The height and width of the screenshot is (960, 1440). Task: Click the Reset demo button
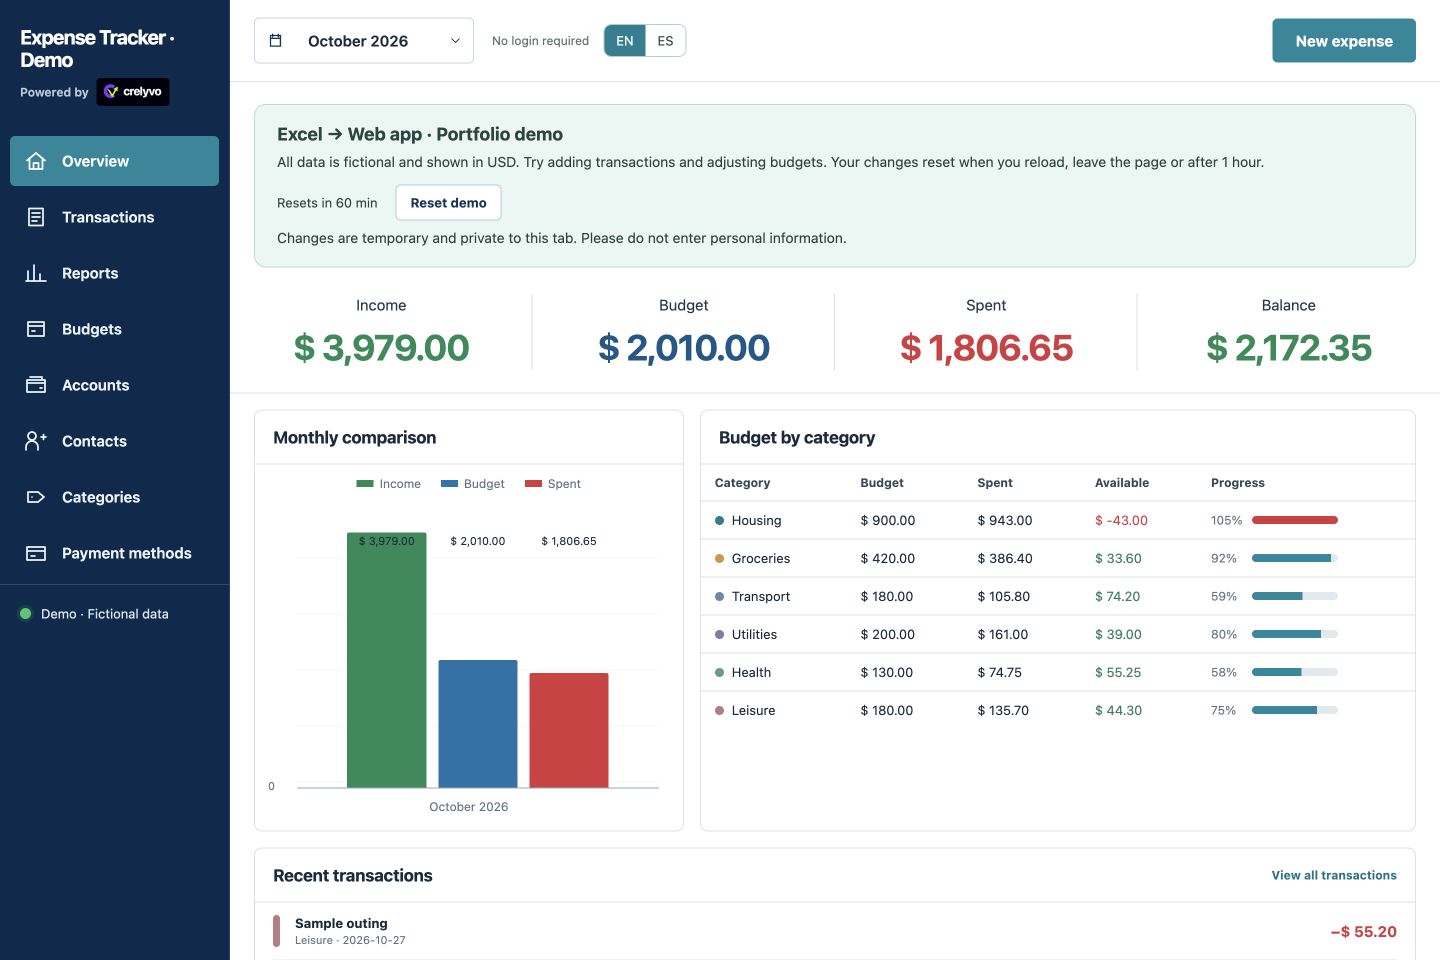(448, 203)
